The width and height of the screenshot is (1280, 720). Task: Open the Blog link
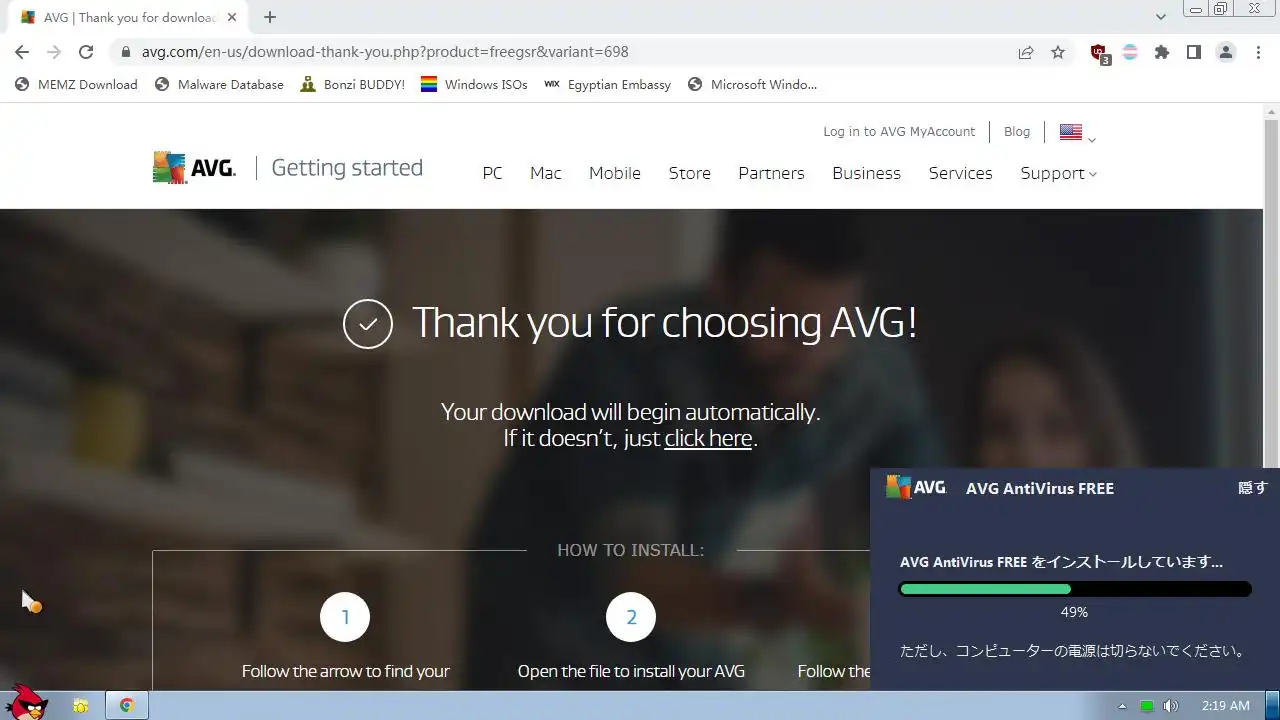(x=1017, y=131)
